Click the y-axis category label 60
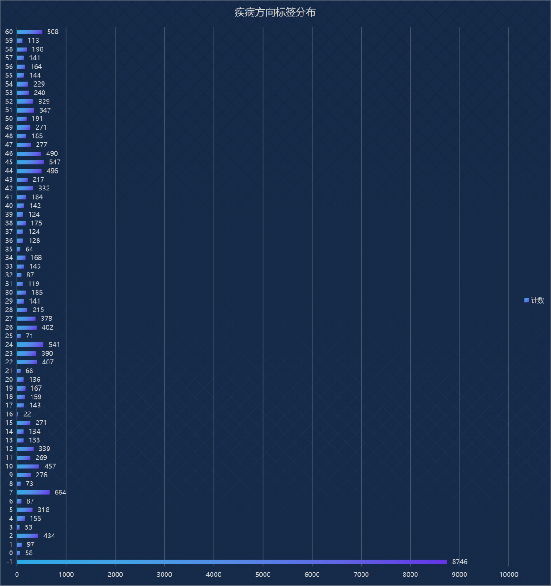Image resolution: width=551 pixels, height=586 pixels. pos(9,32)
